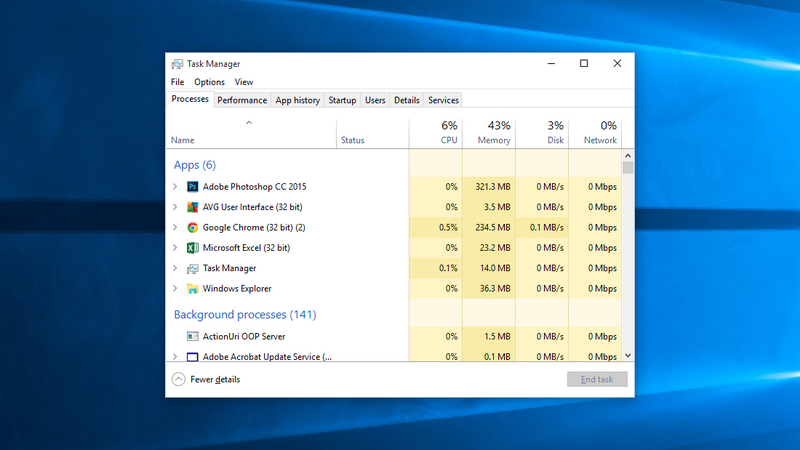Click the Microsoft Excel icon
800x450 pixels.
click(x=192, y=248)
